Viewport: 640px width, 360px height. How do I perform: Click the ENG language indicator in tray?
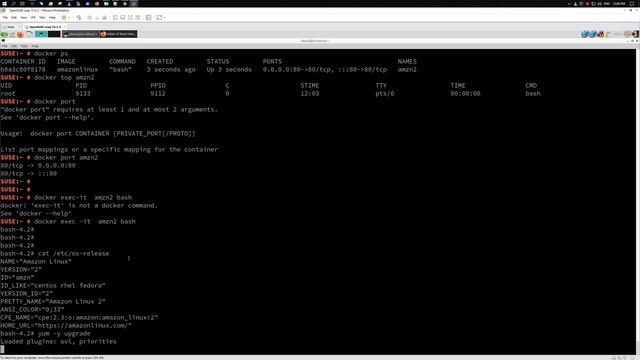(x=607, y=4)
